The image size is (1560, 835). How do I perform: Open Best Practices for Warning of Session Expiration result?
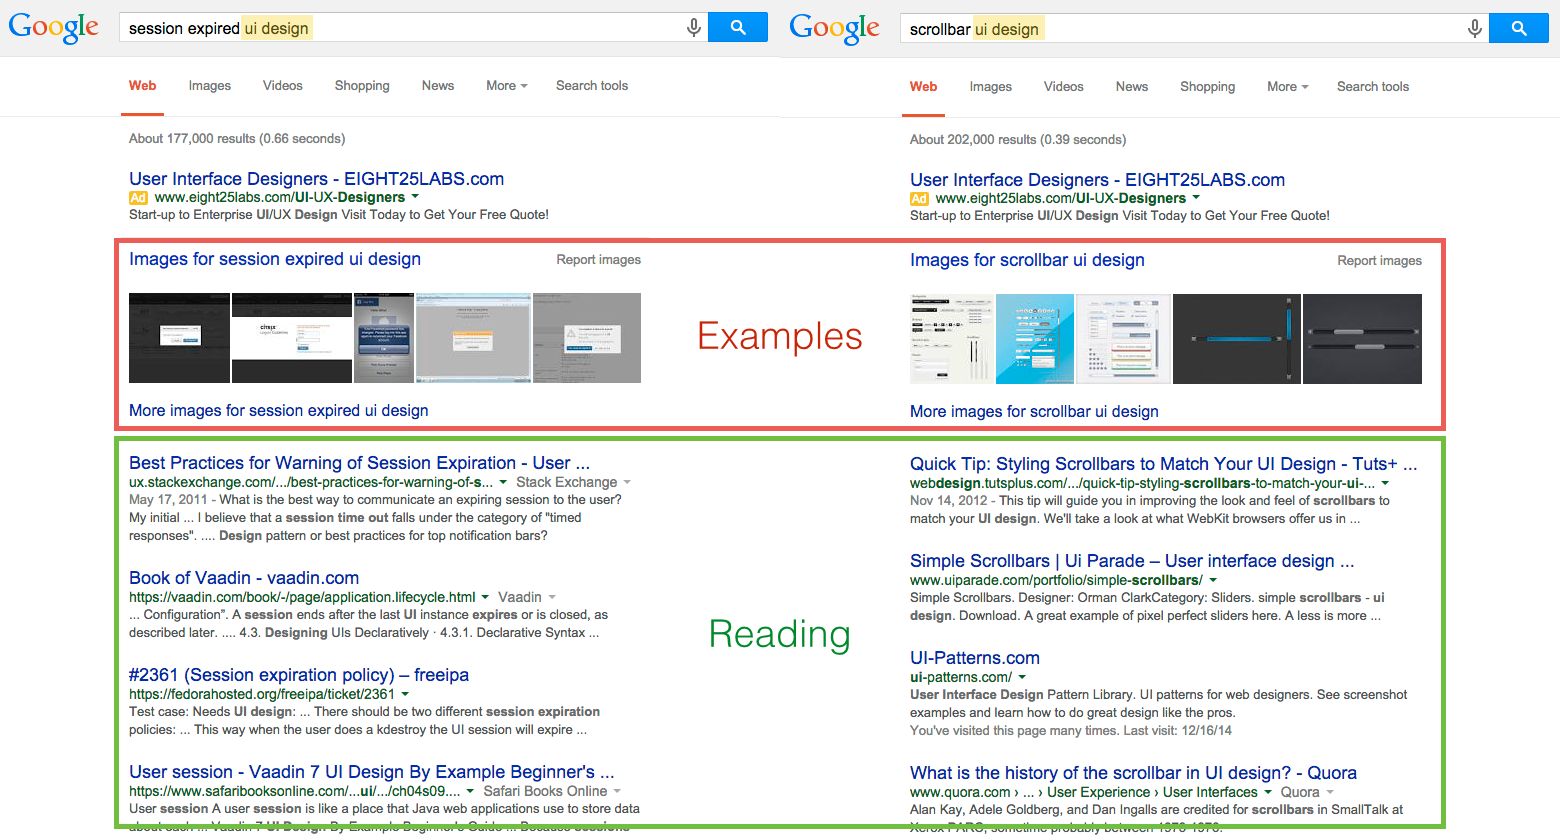(359, 463)
